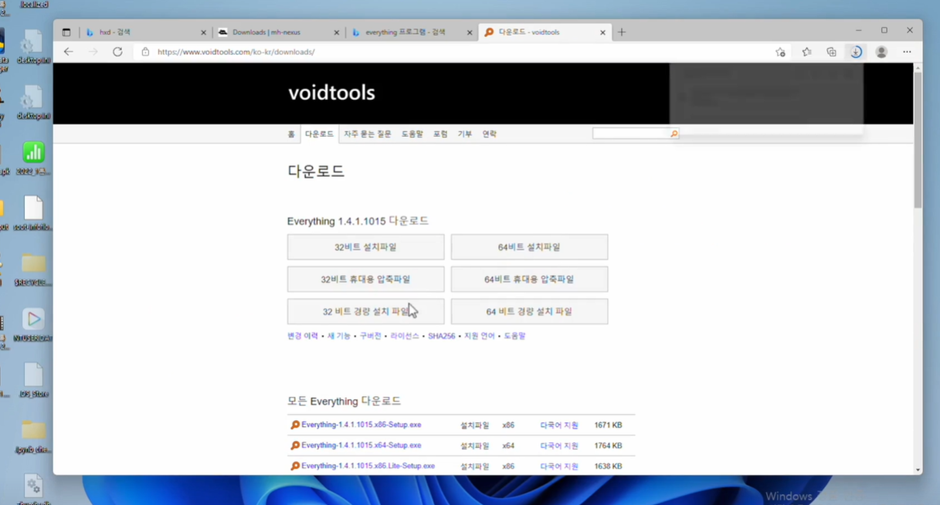Click Everything-1.4.1.1015.x86.Lite-Setup.exe link
940x505 pixels.
(x=368, y=466)
